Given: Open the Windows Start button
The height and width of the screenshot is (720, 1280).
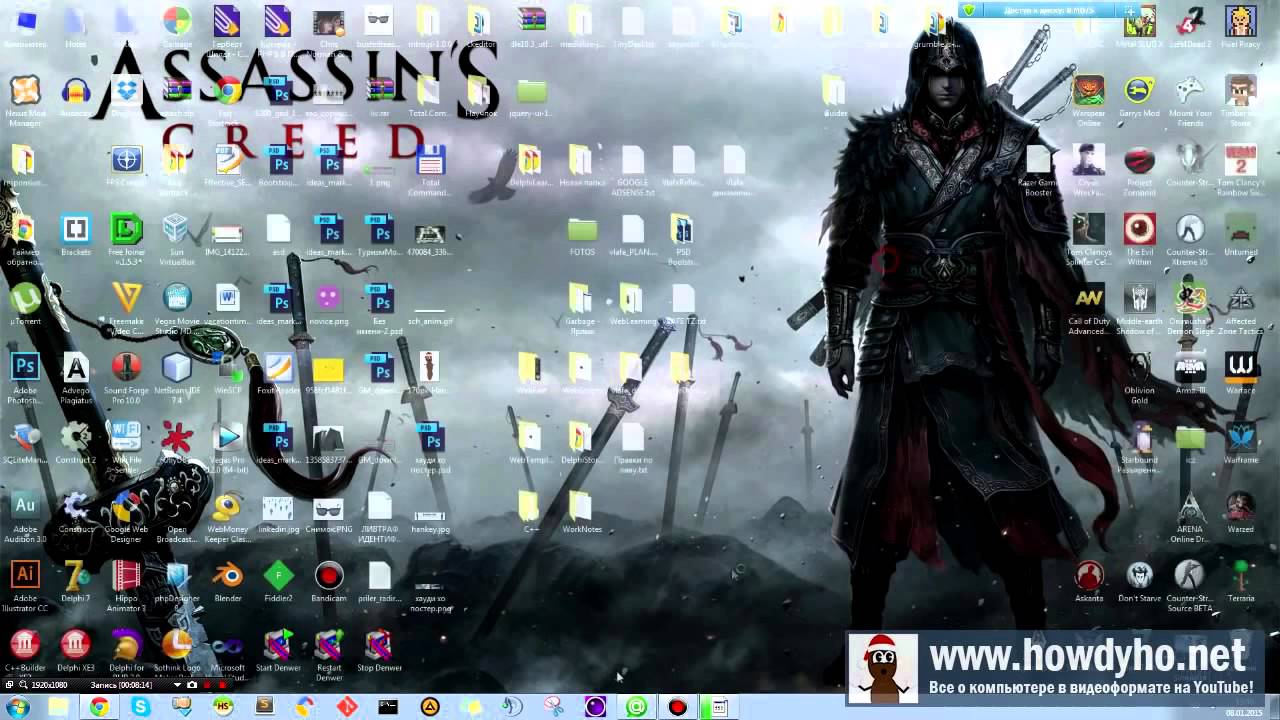Looking at the screenshot, I should [18, 707].
